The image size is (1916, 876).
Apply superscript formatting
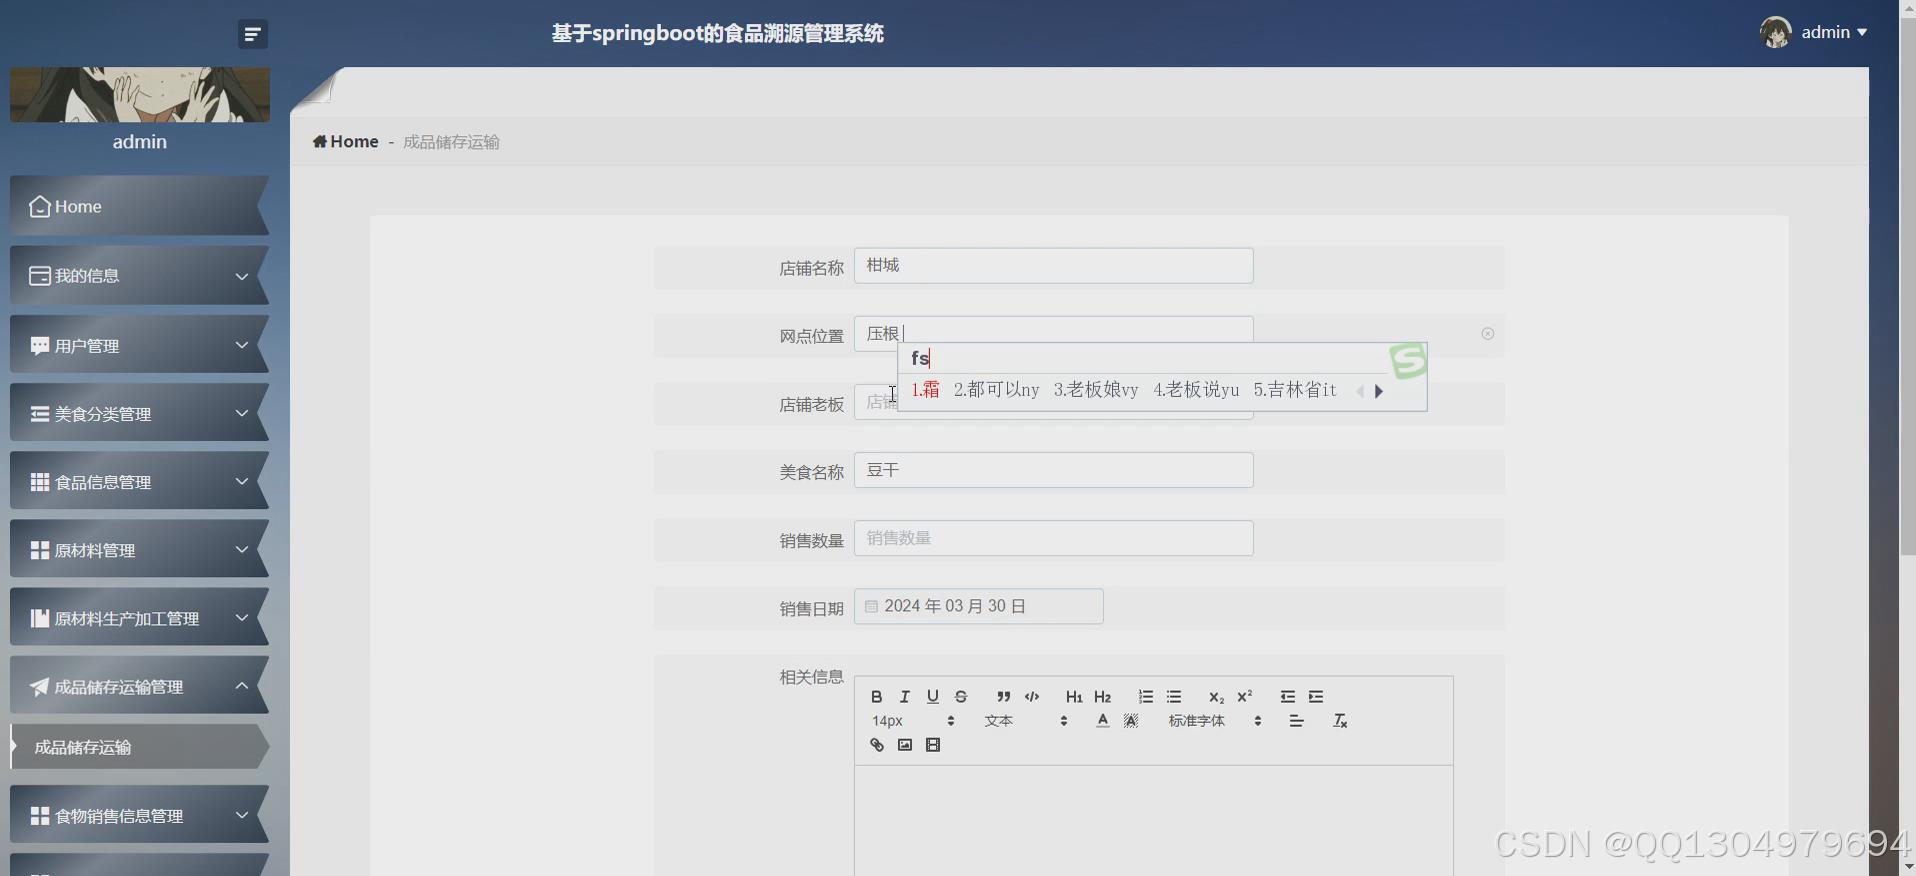tap(1244, 697)
